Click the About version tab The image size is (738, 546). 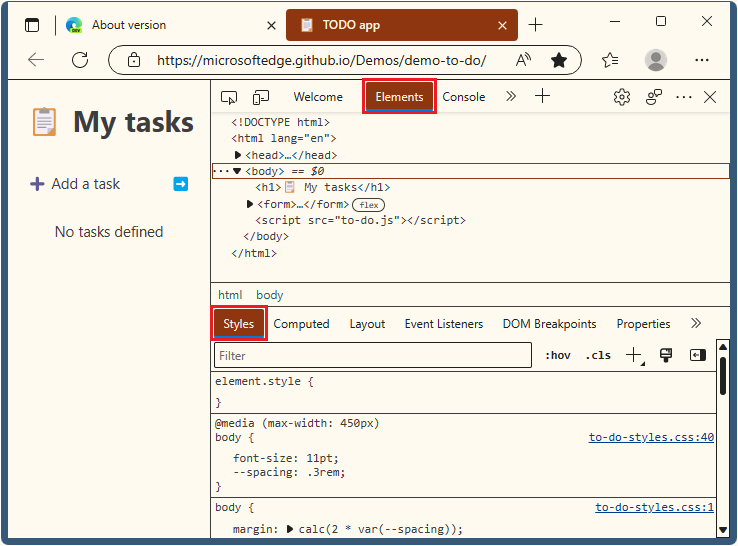(x=172, y=25)
